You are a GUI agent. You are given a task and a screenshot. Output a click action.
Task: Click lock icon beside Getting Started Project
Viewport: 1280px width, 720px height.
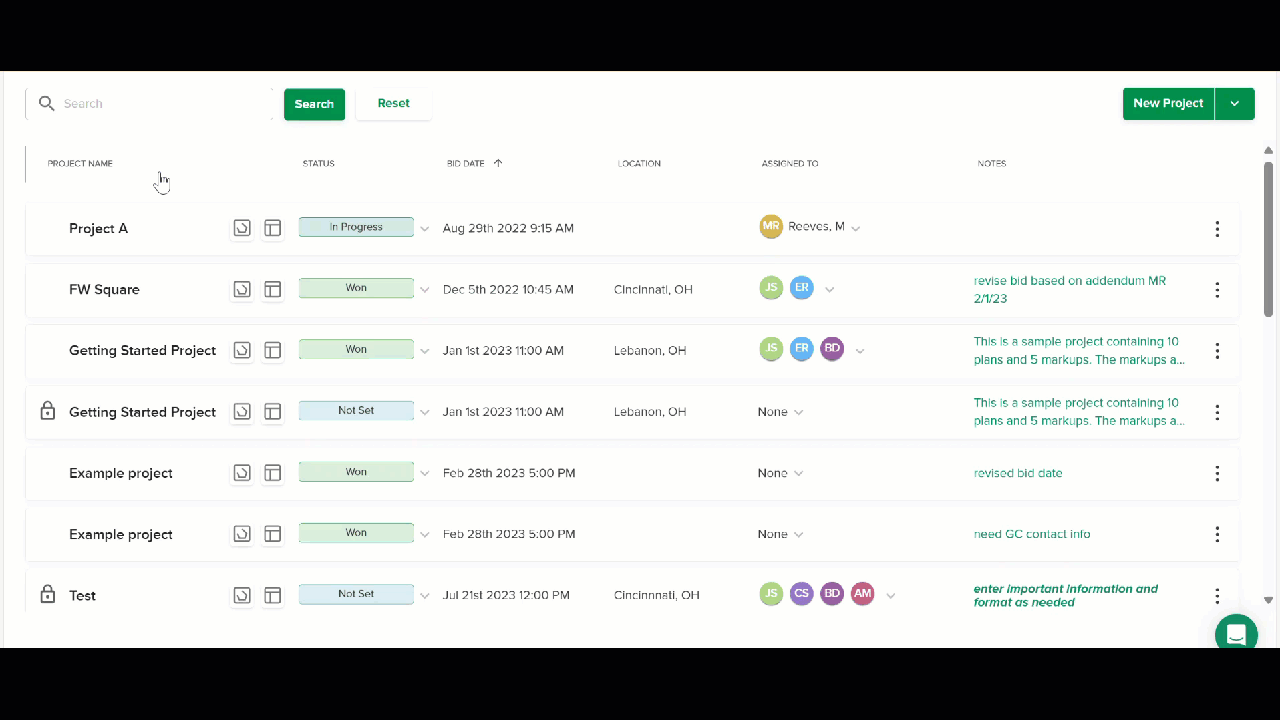[47, 410]
